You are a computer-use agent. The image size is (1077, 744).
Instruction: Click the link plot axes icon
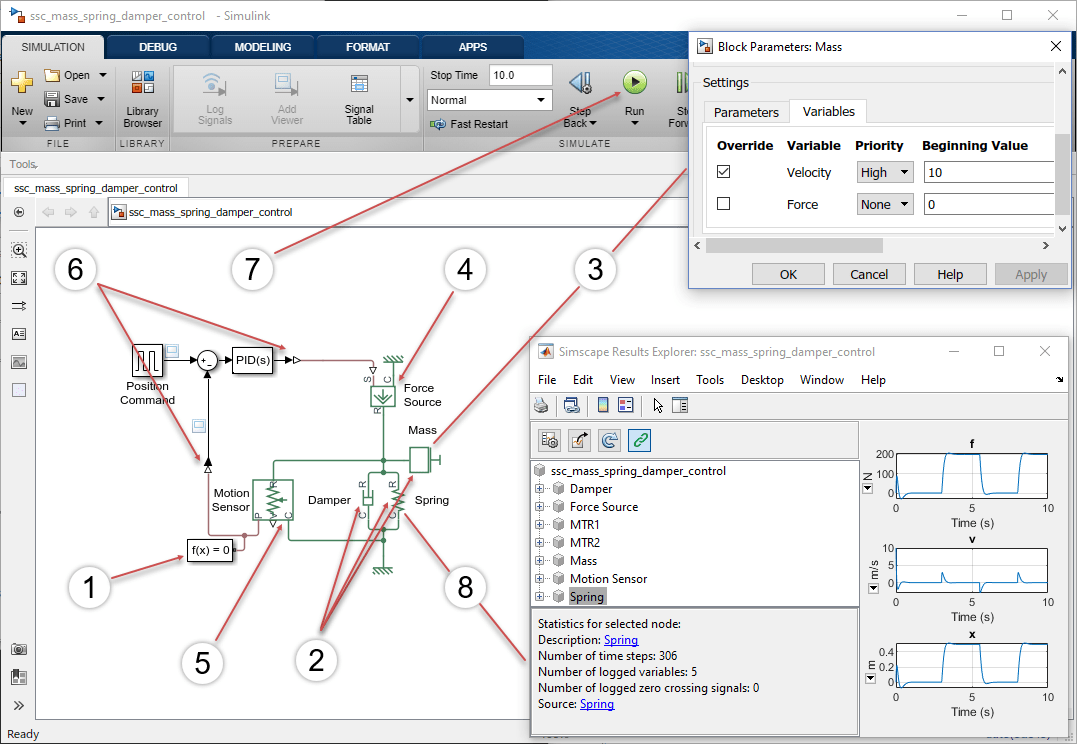pyautogui.click(x=571, y=405)
